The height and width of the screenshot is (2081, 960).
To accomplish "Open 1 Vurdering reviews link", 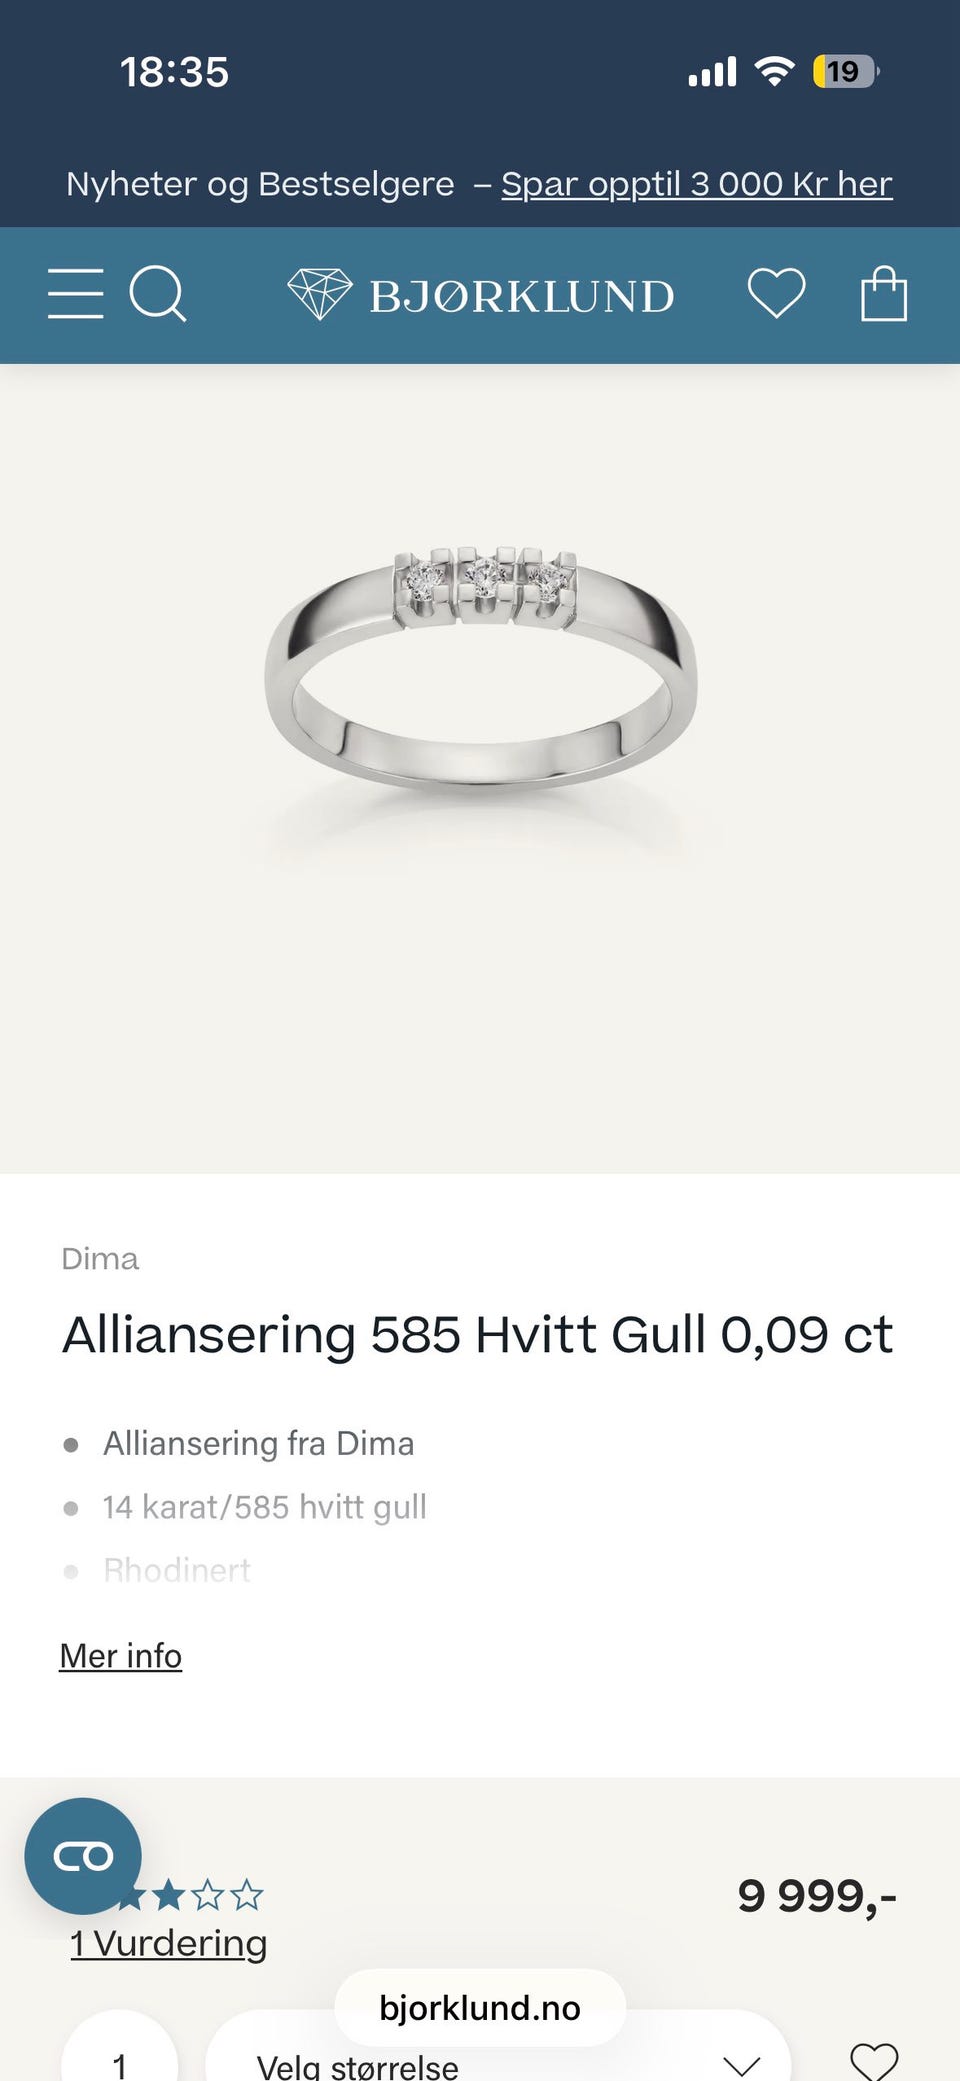I will point(169,1943).
